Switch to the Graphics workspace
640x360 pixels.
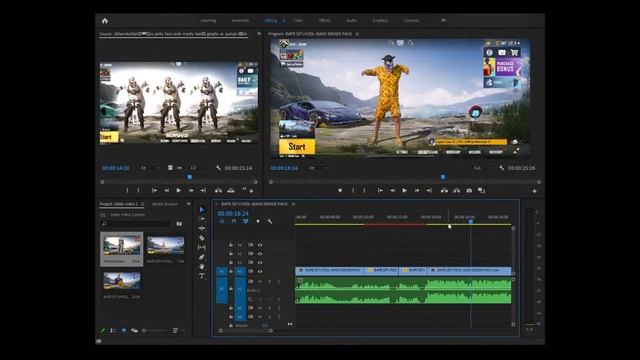pos(380,20)
